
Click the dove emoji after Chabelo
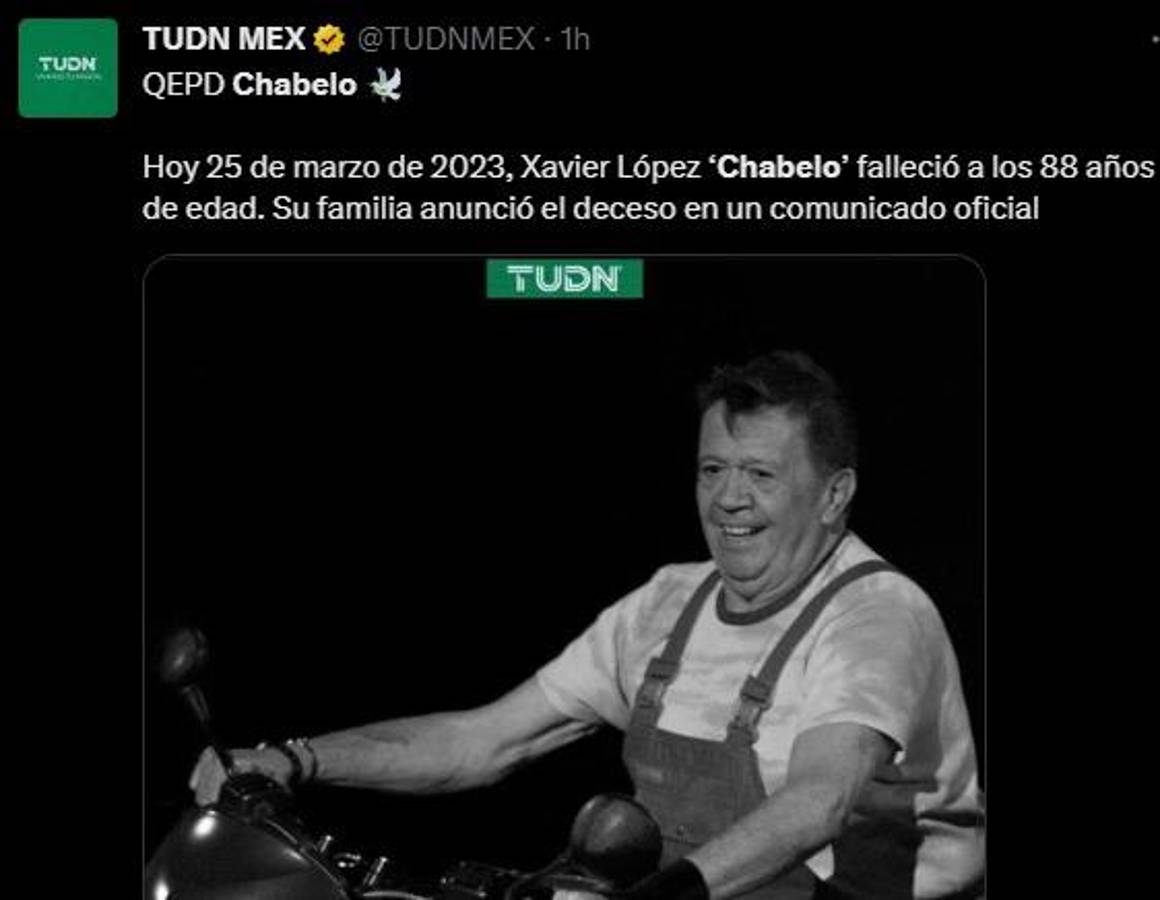click(385, 85)
